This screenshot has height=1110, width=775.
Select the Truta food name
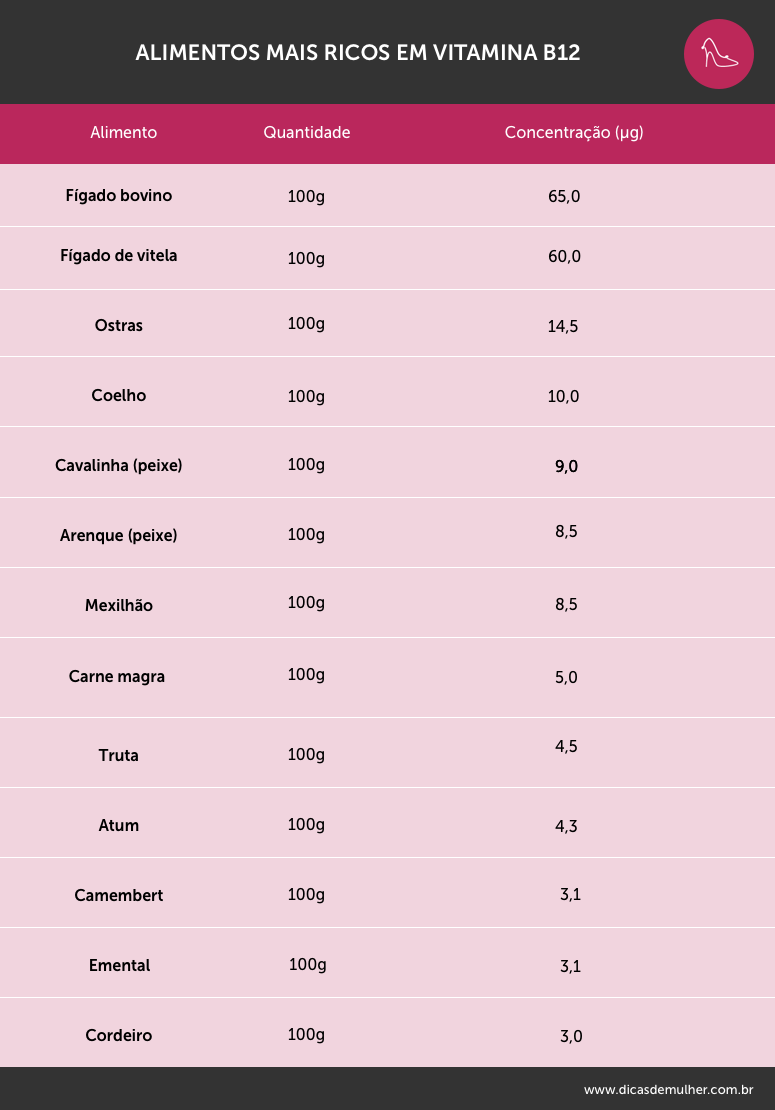coord(119,755)
